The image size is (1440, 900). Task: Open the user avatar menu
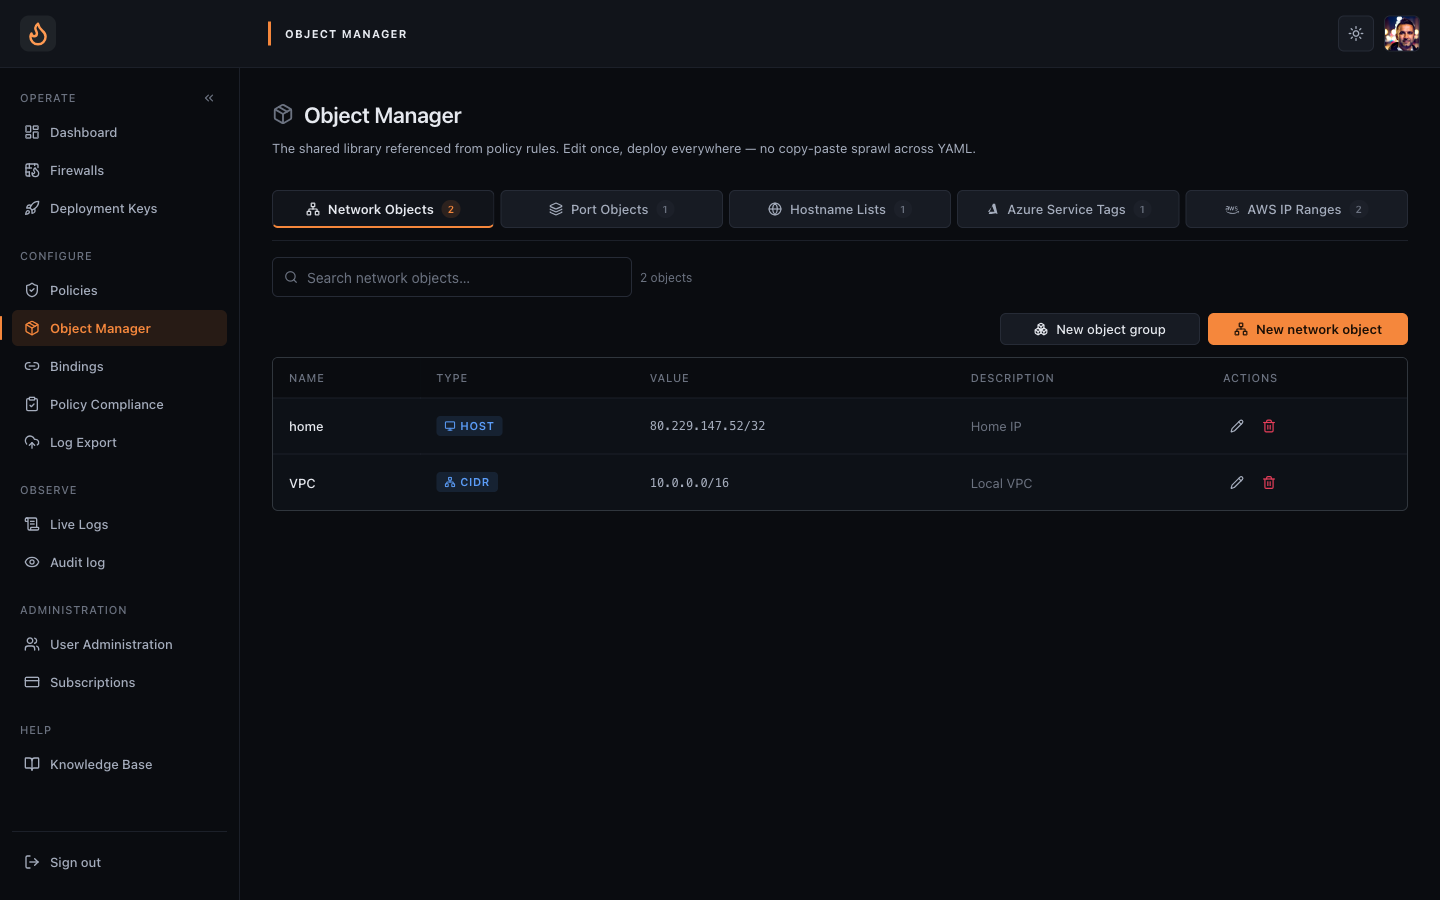tap(1402, 34)
